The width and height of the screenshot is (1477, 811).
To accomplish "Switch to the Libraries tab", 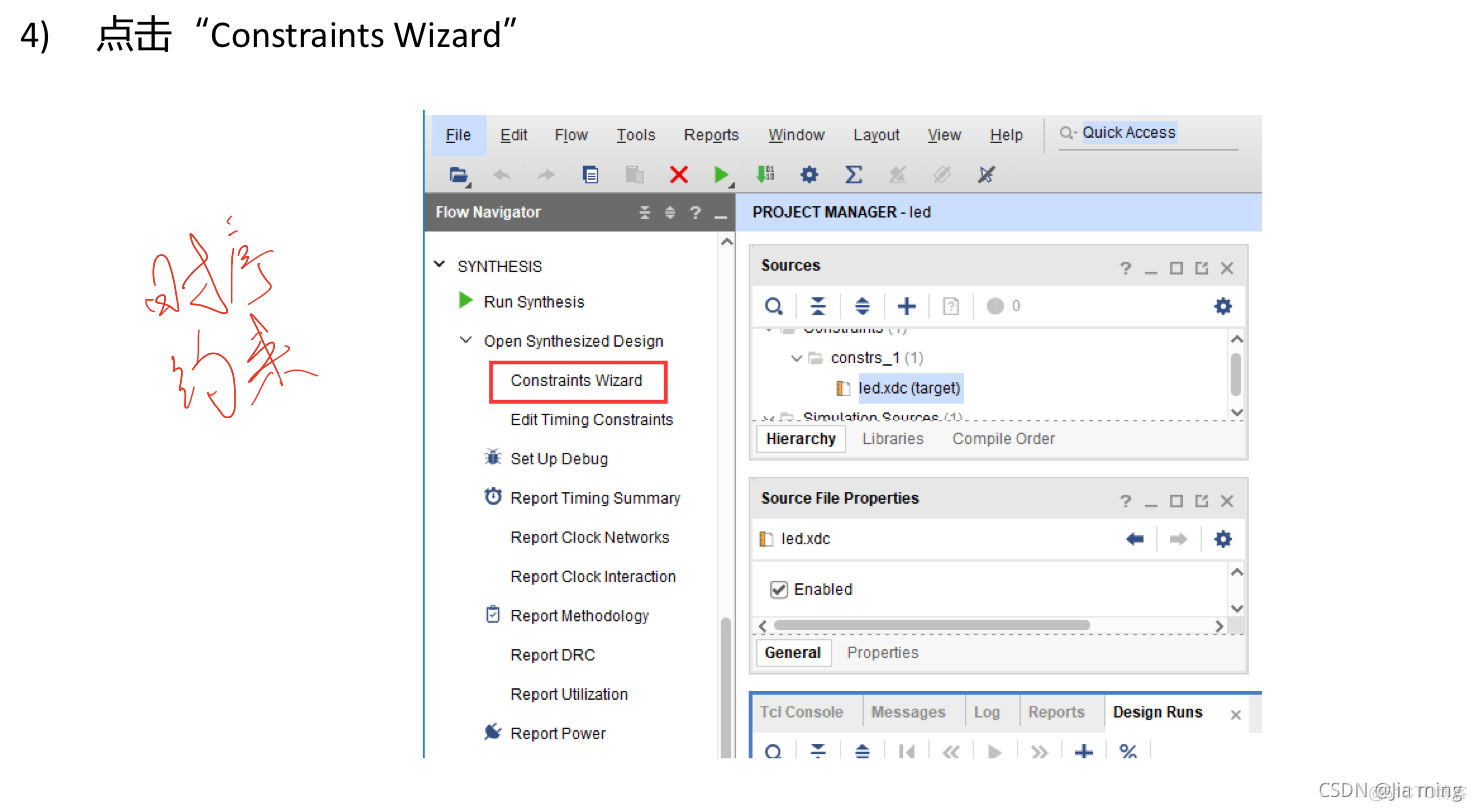I will pyautogui.click(x=893, y=439).
